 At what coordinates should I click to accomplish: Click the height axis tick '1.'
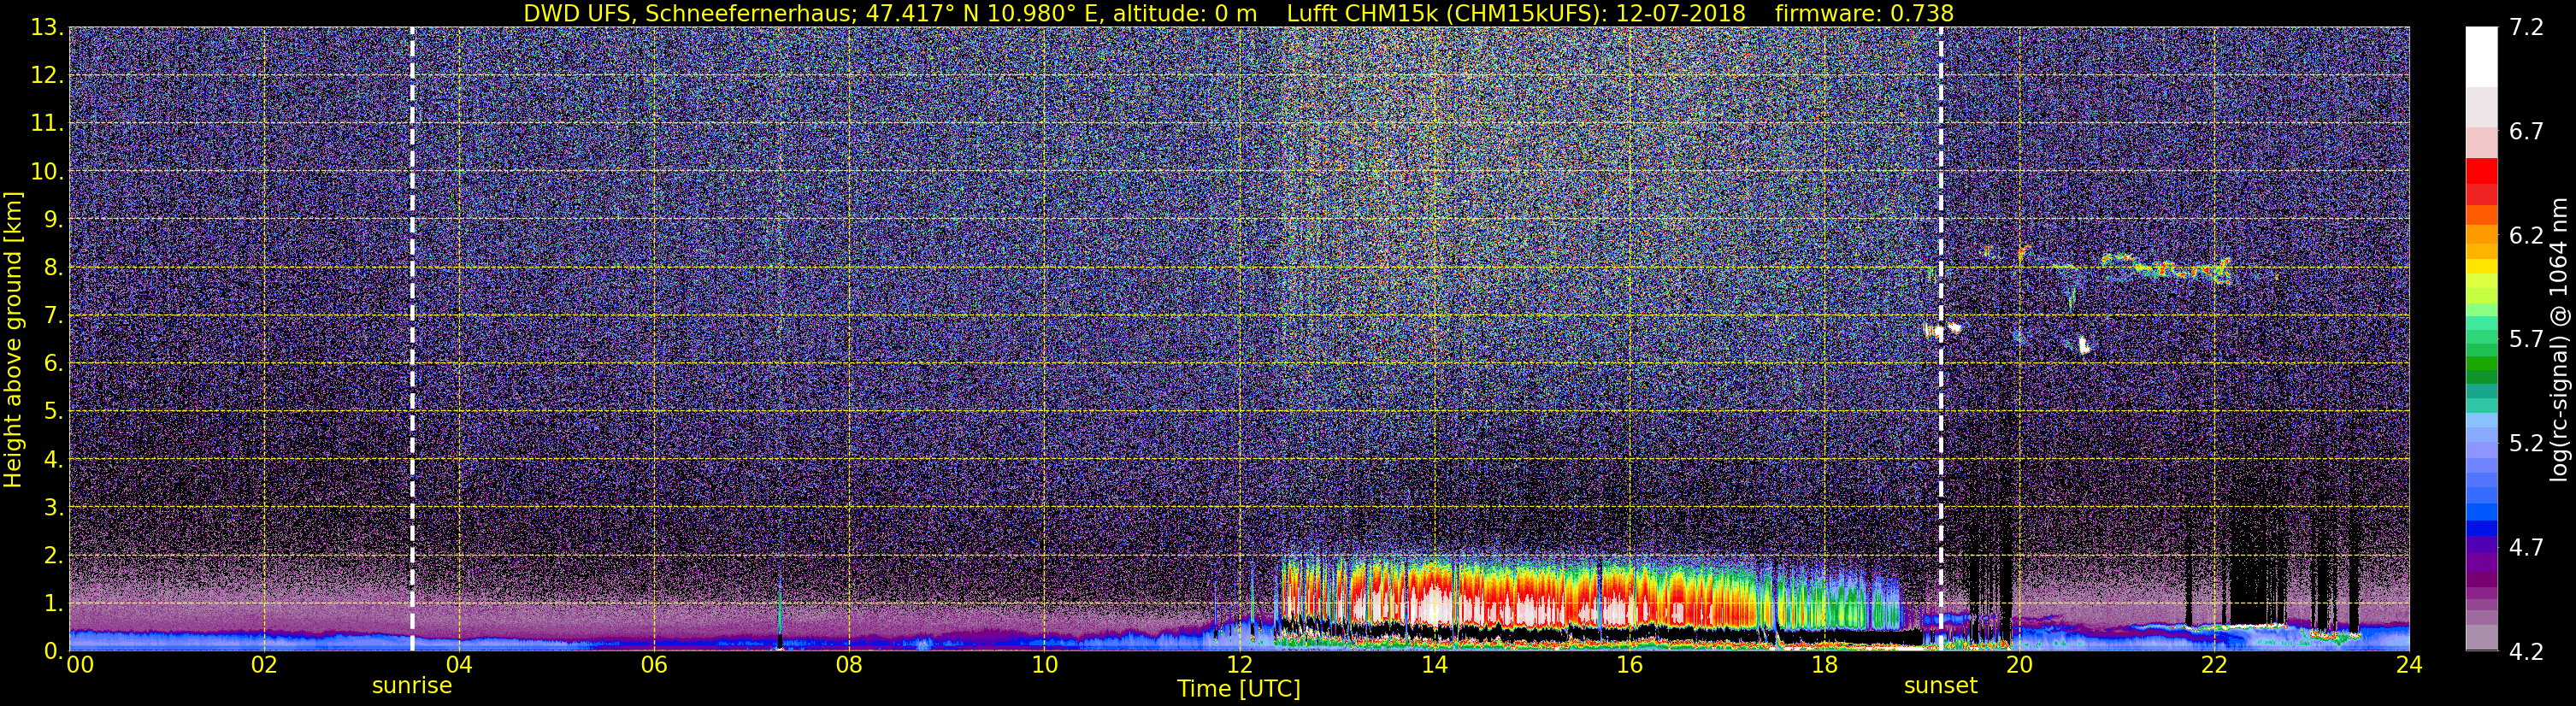(53, 603)
